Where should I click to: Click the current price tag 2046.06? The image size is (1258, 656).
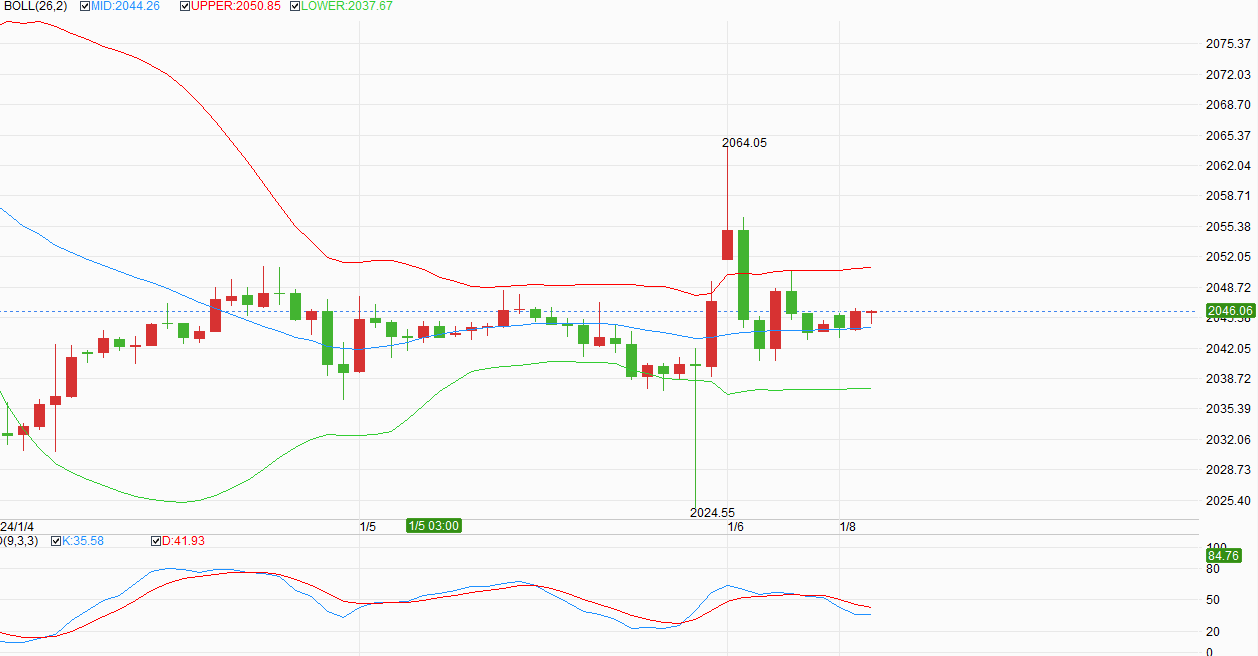click(x=1230, y=311)
